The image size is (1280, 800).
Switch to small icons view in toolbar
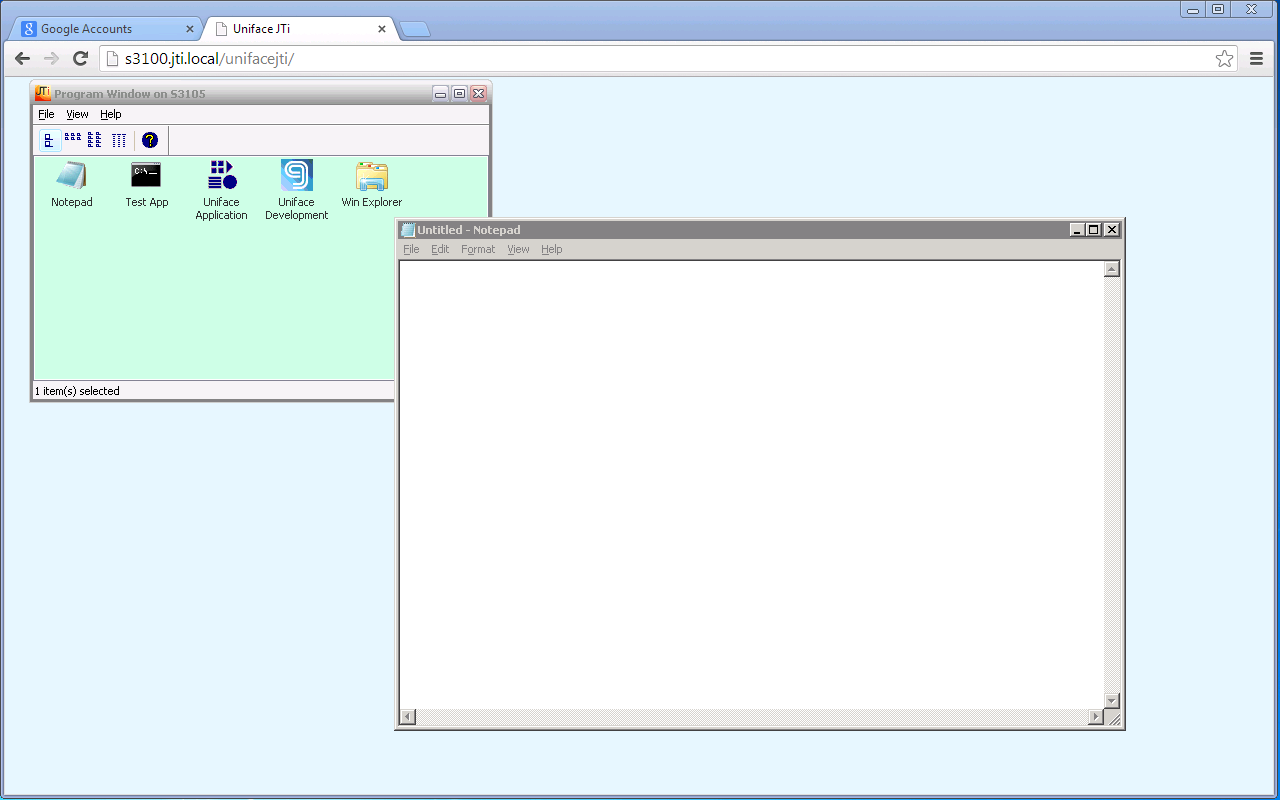pyautogui.click(x=73, y=140)
